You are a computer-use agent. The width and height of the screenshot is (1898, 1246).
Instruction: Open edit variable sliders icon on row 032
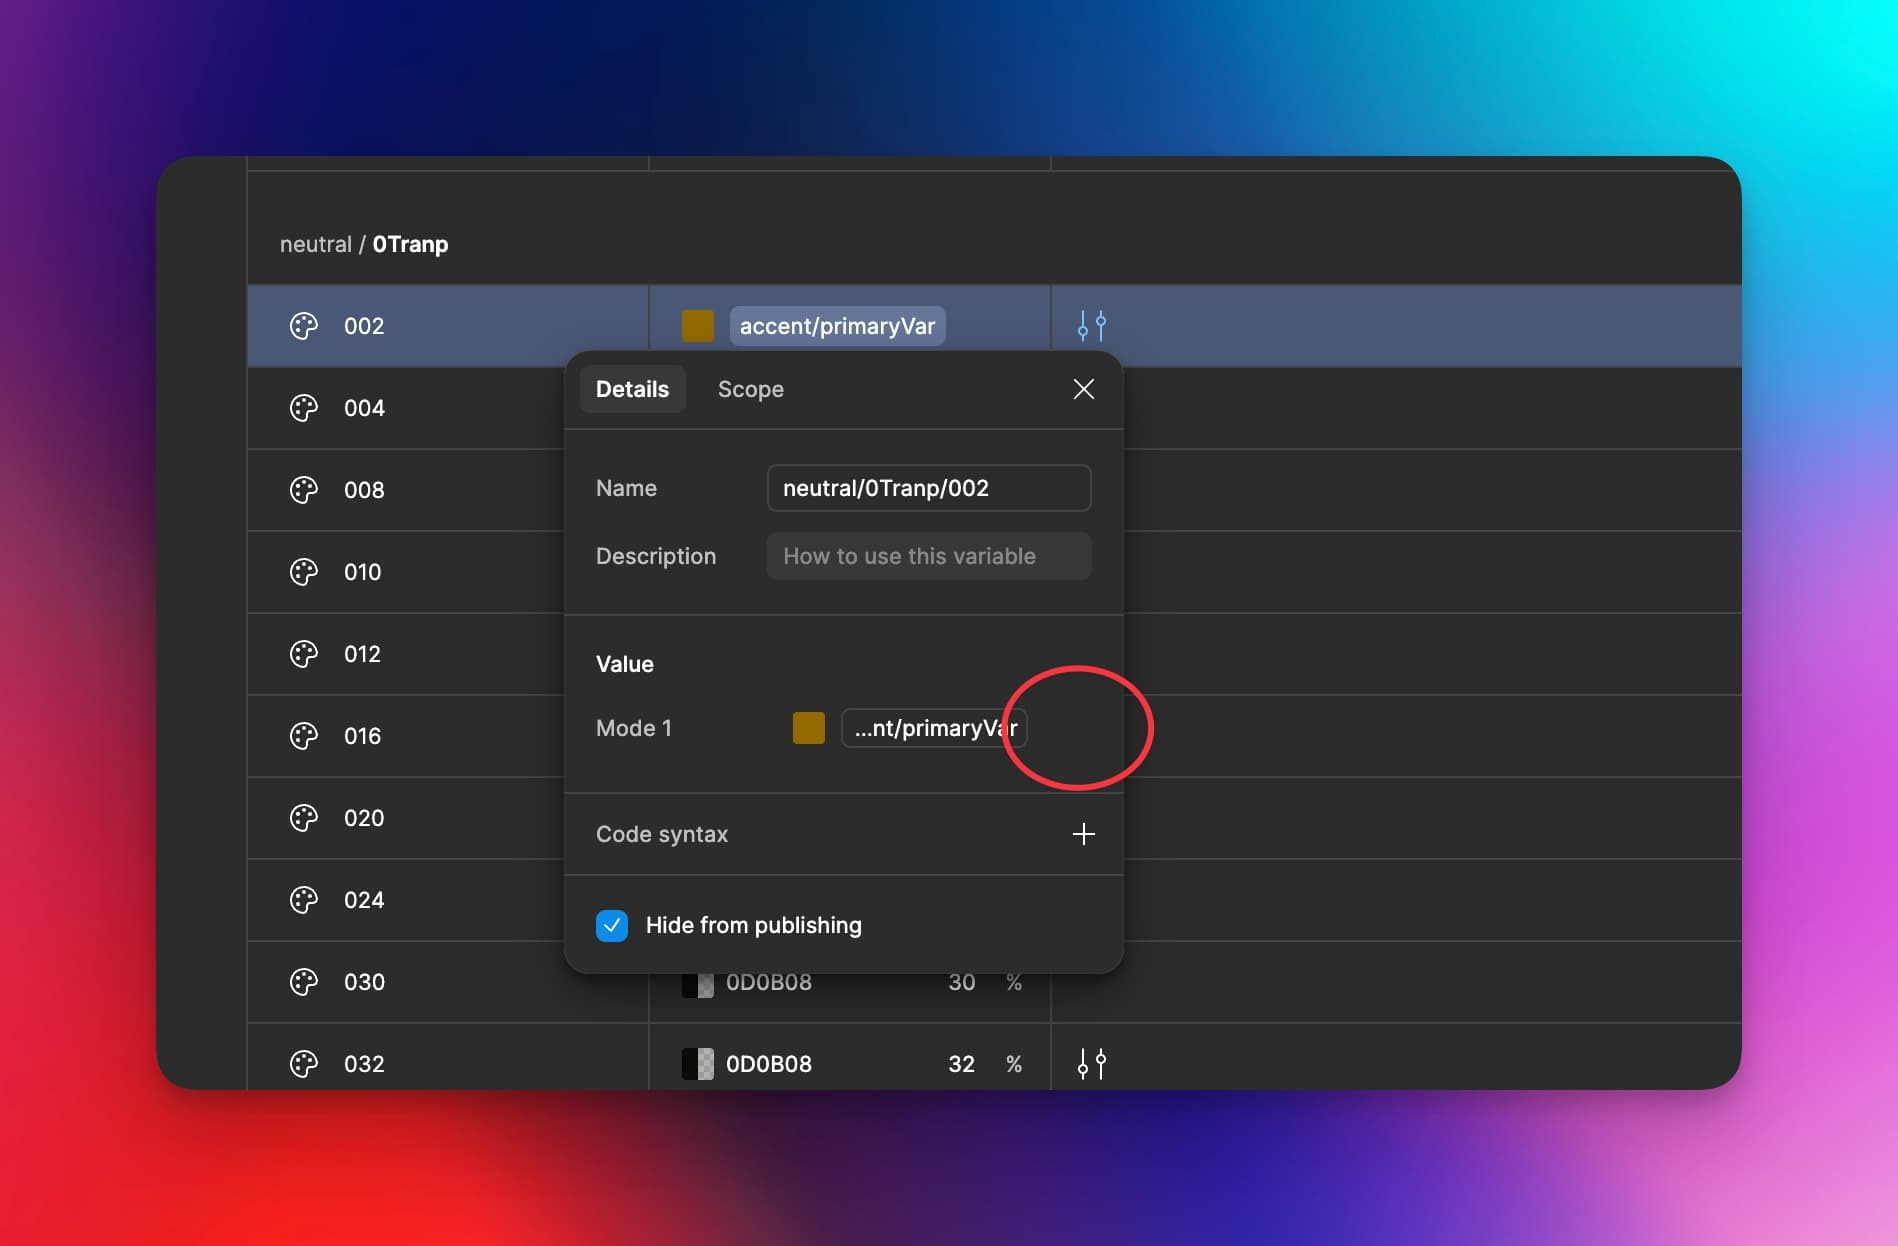(1092, 1064)
